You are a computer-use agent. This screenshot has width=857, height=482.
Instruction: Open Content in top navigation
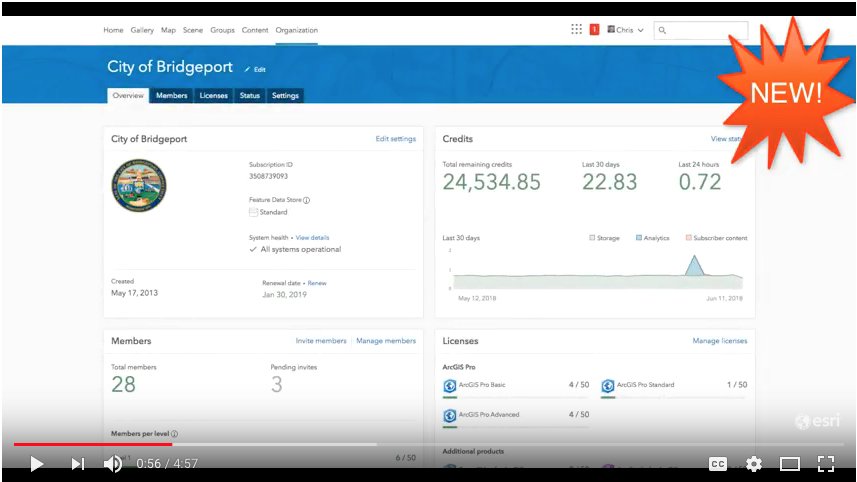pos(255,30)
